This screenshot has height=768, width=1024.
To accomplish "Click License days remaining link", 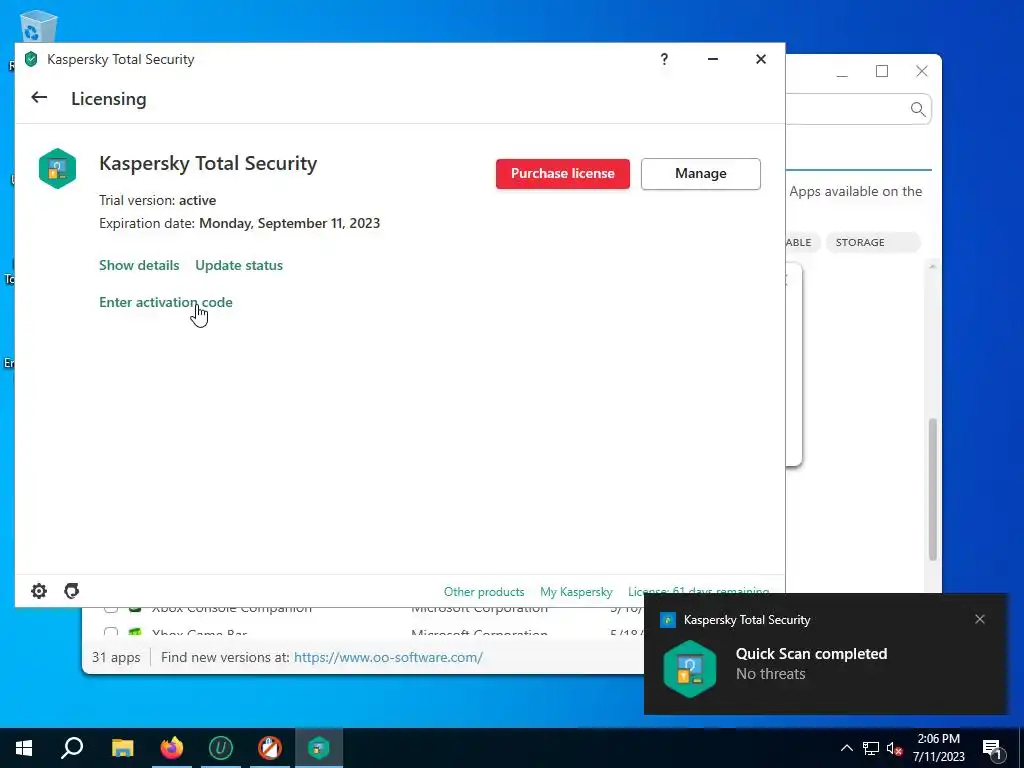I will pyautogui.click(x=699, y=590).
